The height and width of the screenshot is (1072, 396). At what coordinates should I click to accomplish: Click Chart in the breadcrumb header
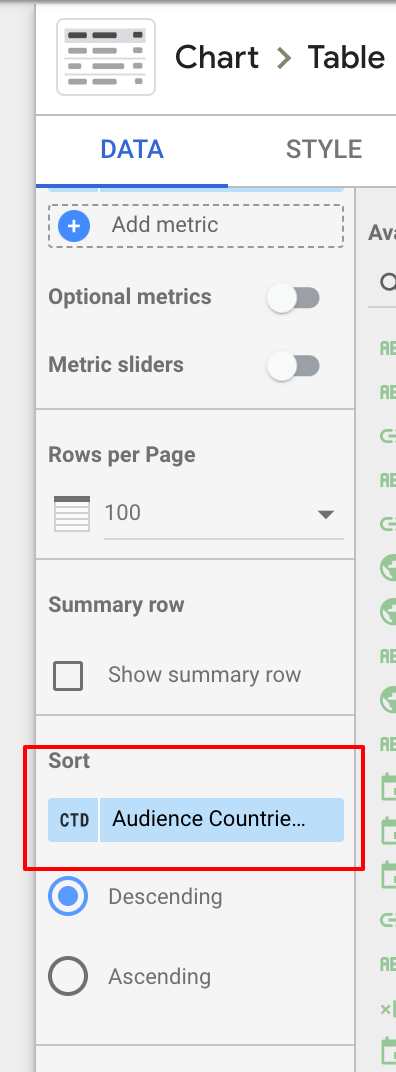pyautogui.click(x=217, y=57)
